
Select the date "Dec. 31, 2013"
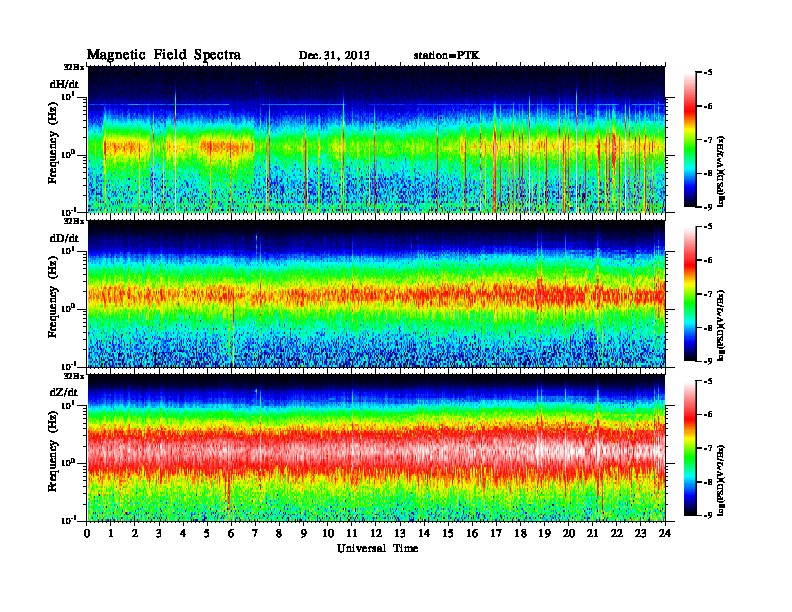tap(334, 56)
